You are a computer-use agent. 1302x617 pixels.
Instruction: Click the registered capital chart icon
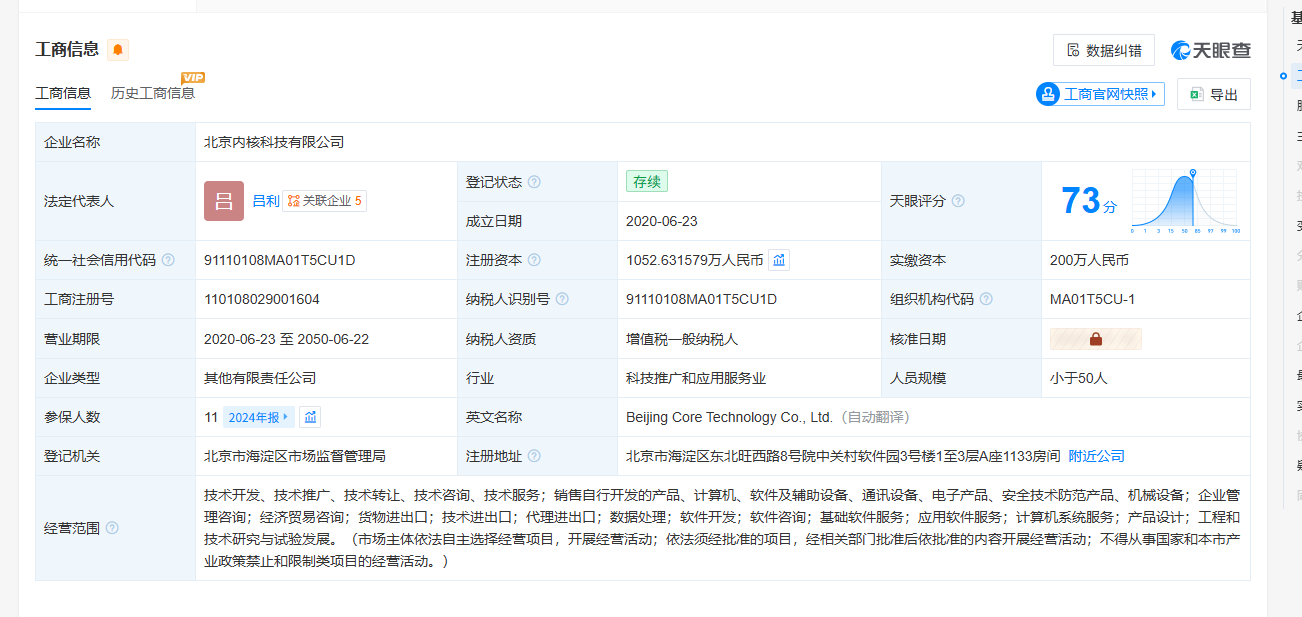click(x=779, y=260)
